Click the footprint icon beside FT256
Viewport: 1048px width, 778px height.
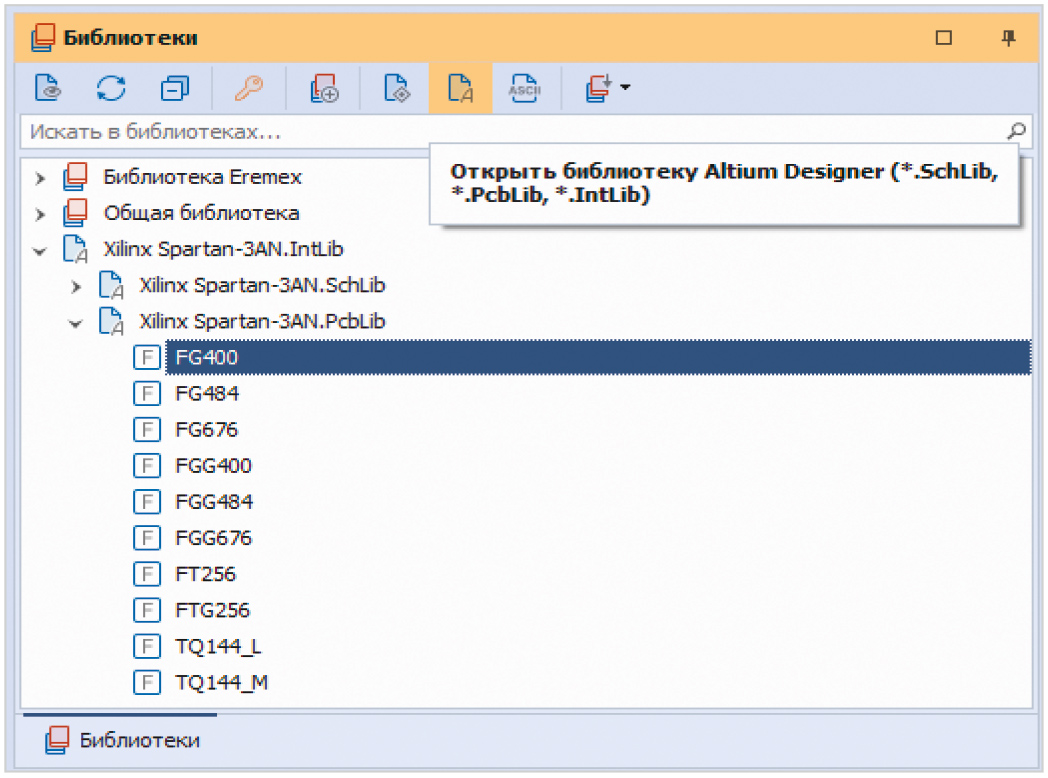pyautogui.click(x=147, y=573)
